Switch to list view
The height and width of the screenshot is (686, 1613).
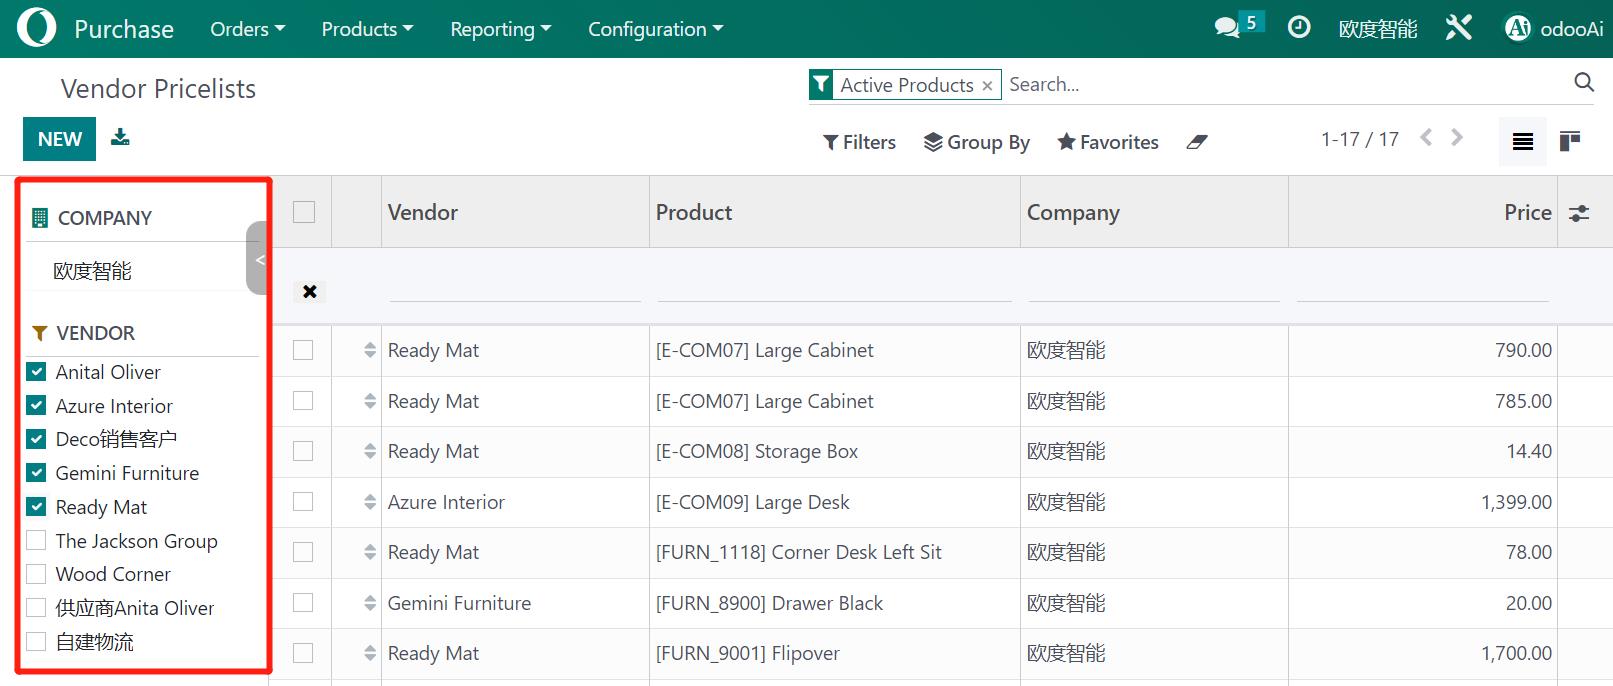1523,141
